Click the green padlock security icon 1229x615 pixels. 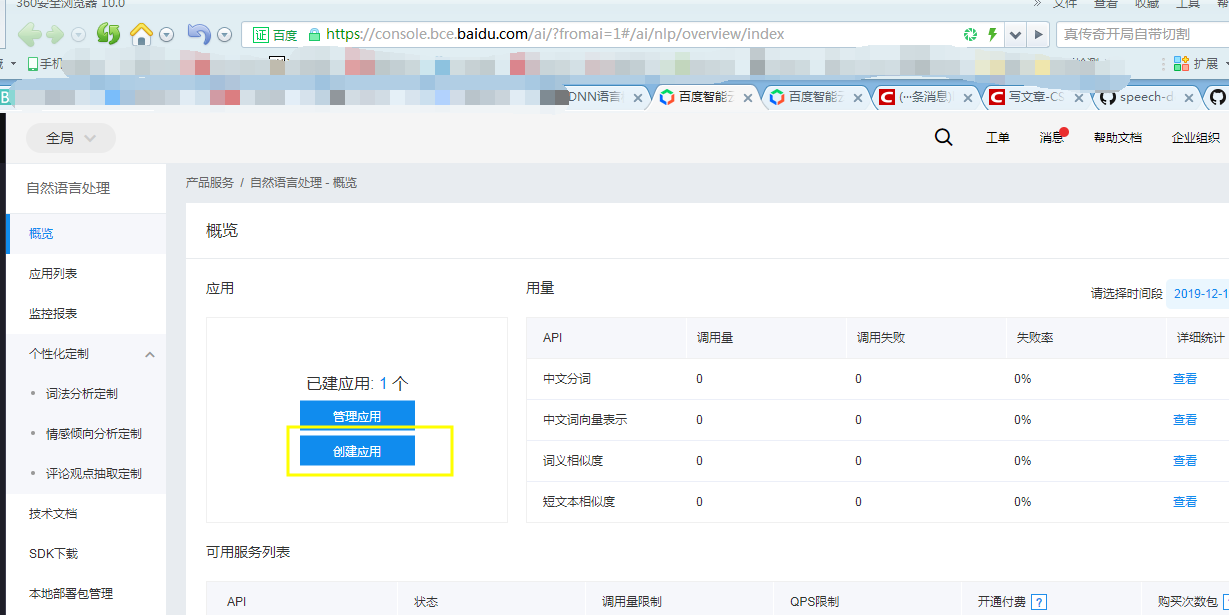point(314,34)
